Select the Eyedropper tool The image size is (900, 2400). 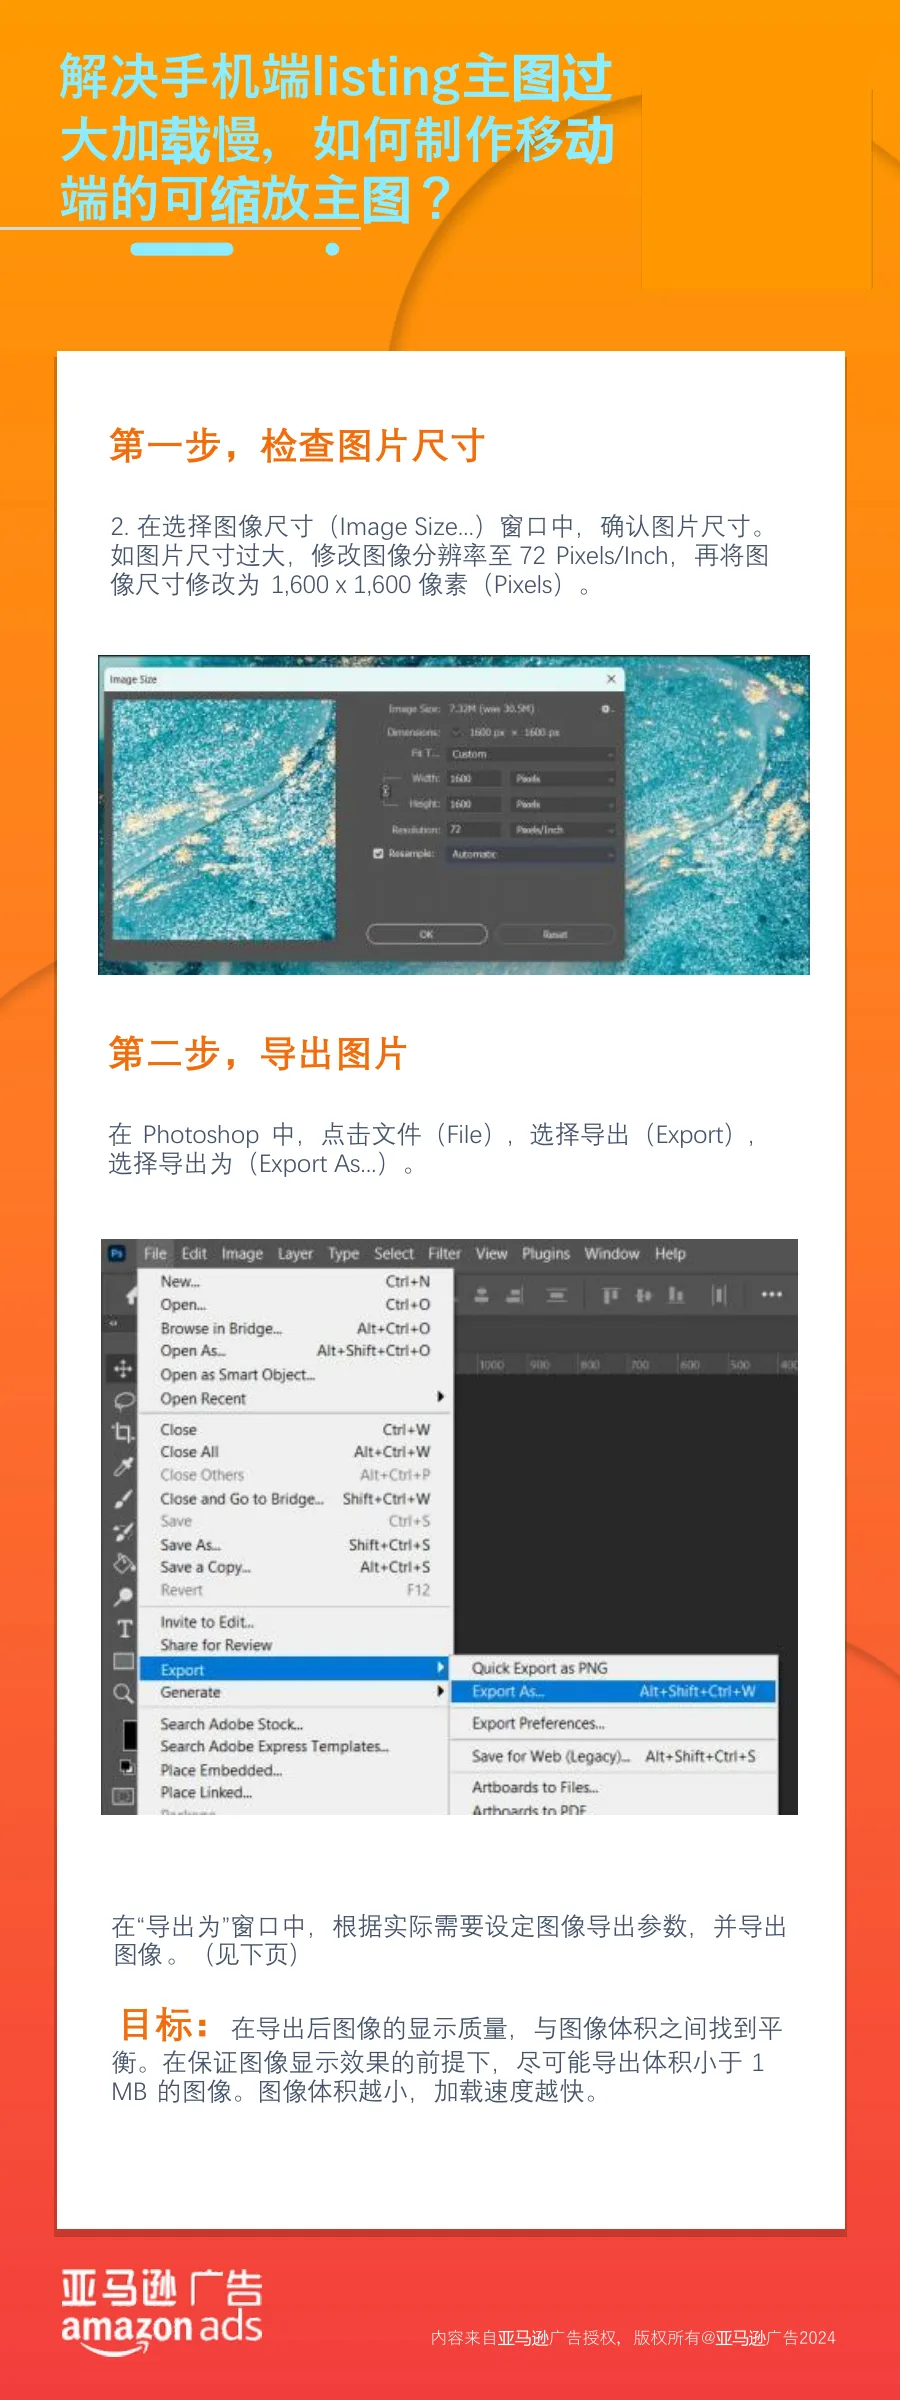(x=123, y=1467)
